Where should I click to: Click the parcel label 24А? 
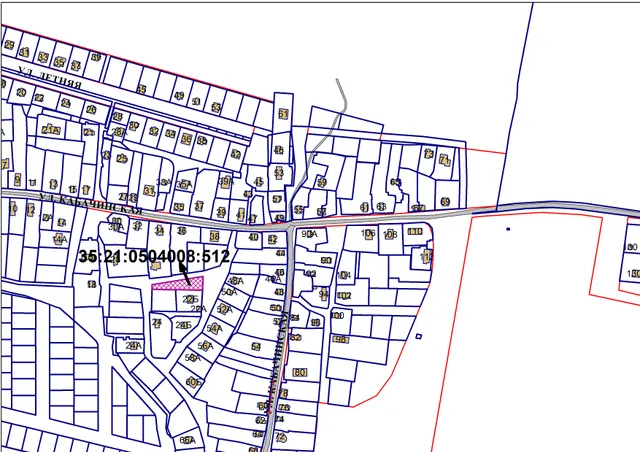click(x=133, y=346)
